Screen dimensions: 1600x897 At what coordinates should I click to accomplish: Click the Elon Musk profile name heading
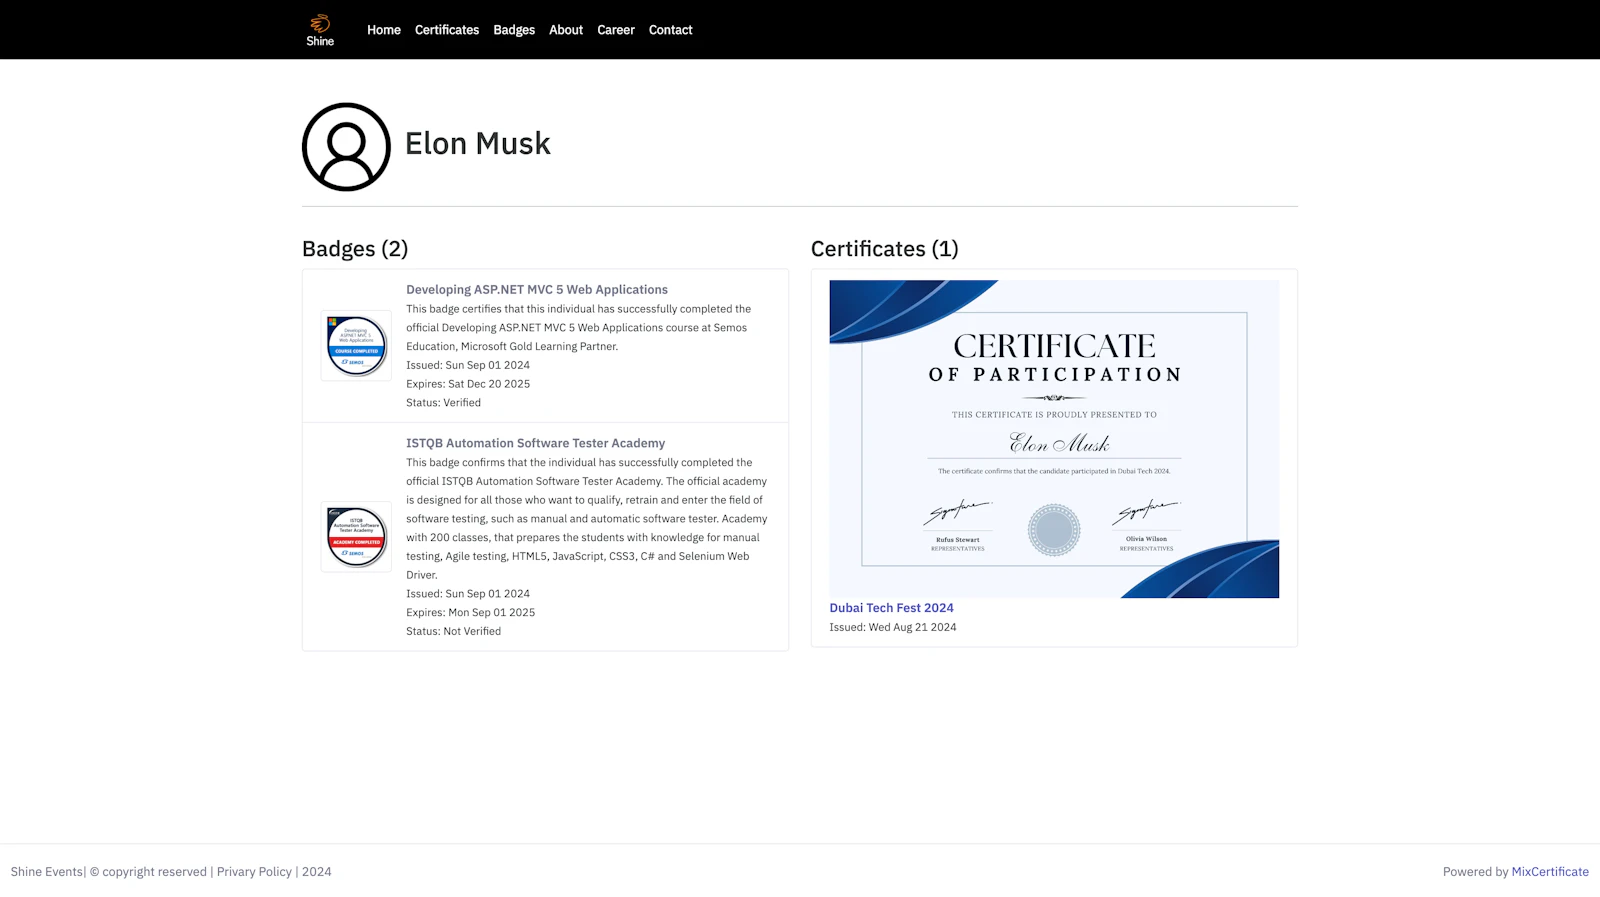pos(477,144)
